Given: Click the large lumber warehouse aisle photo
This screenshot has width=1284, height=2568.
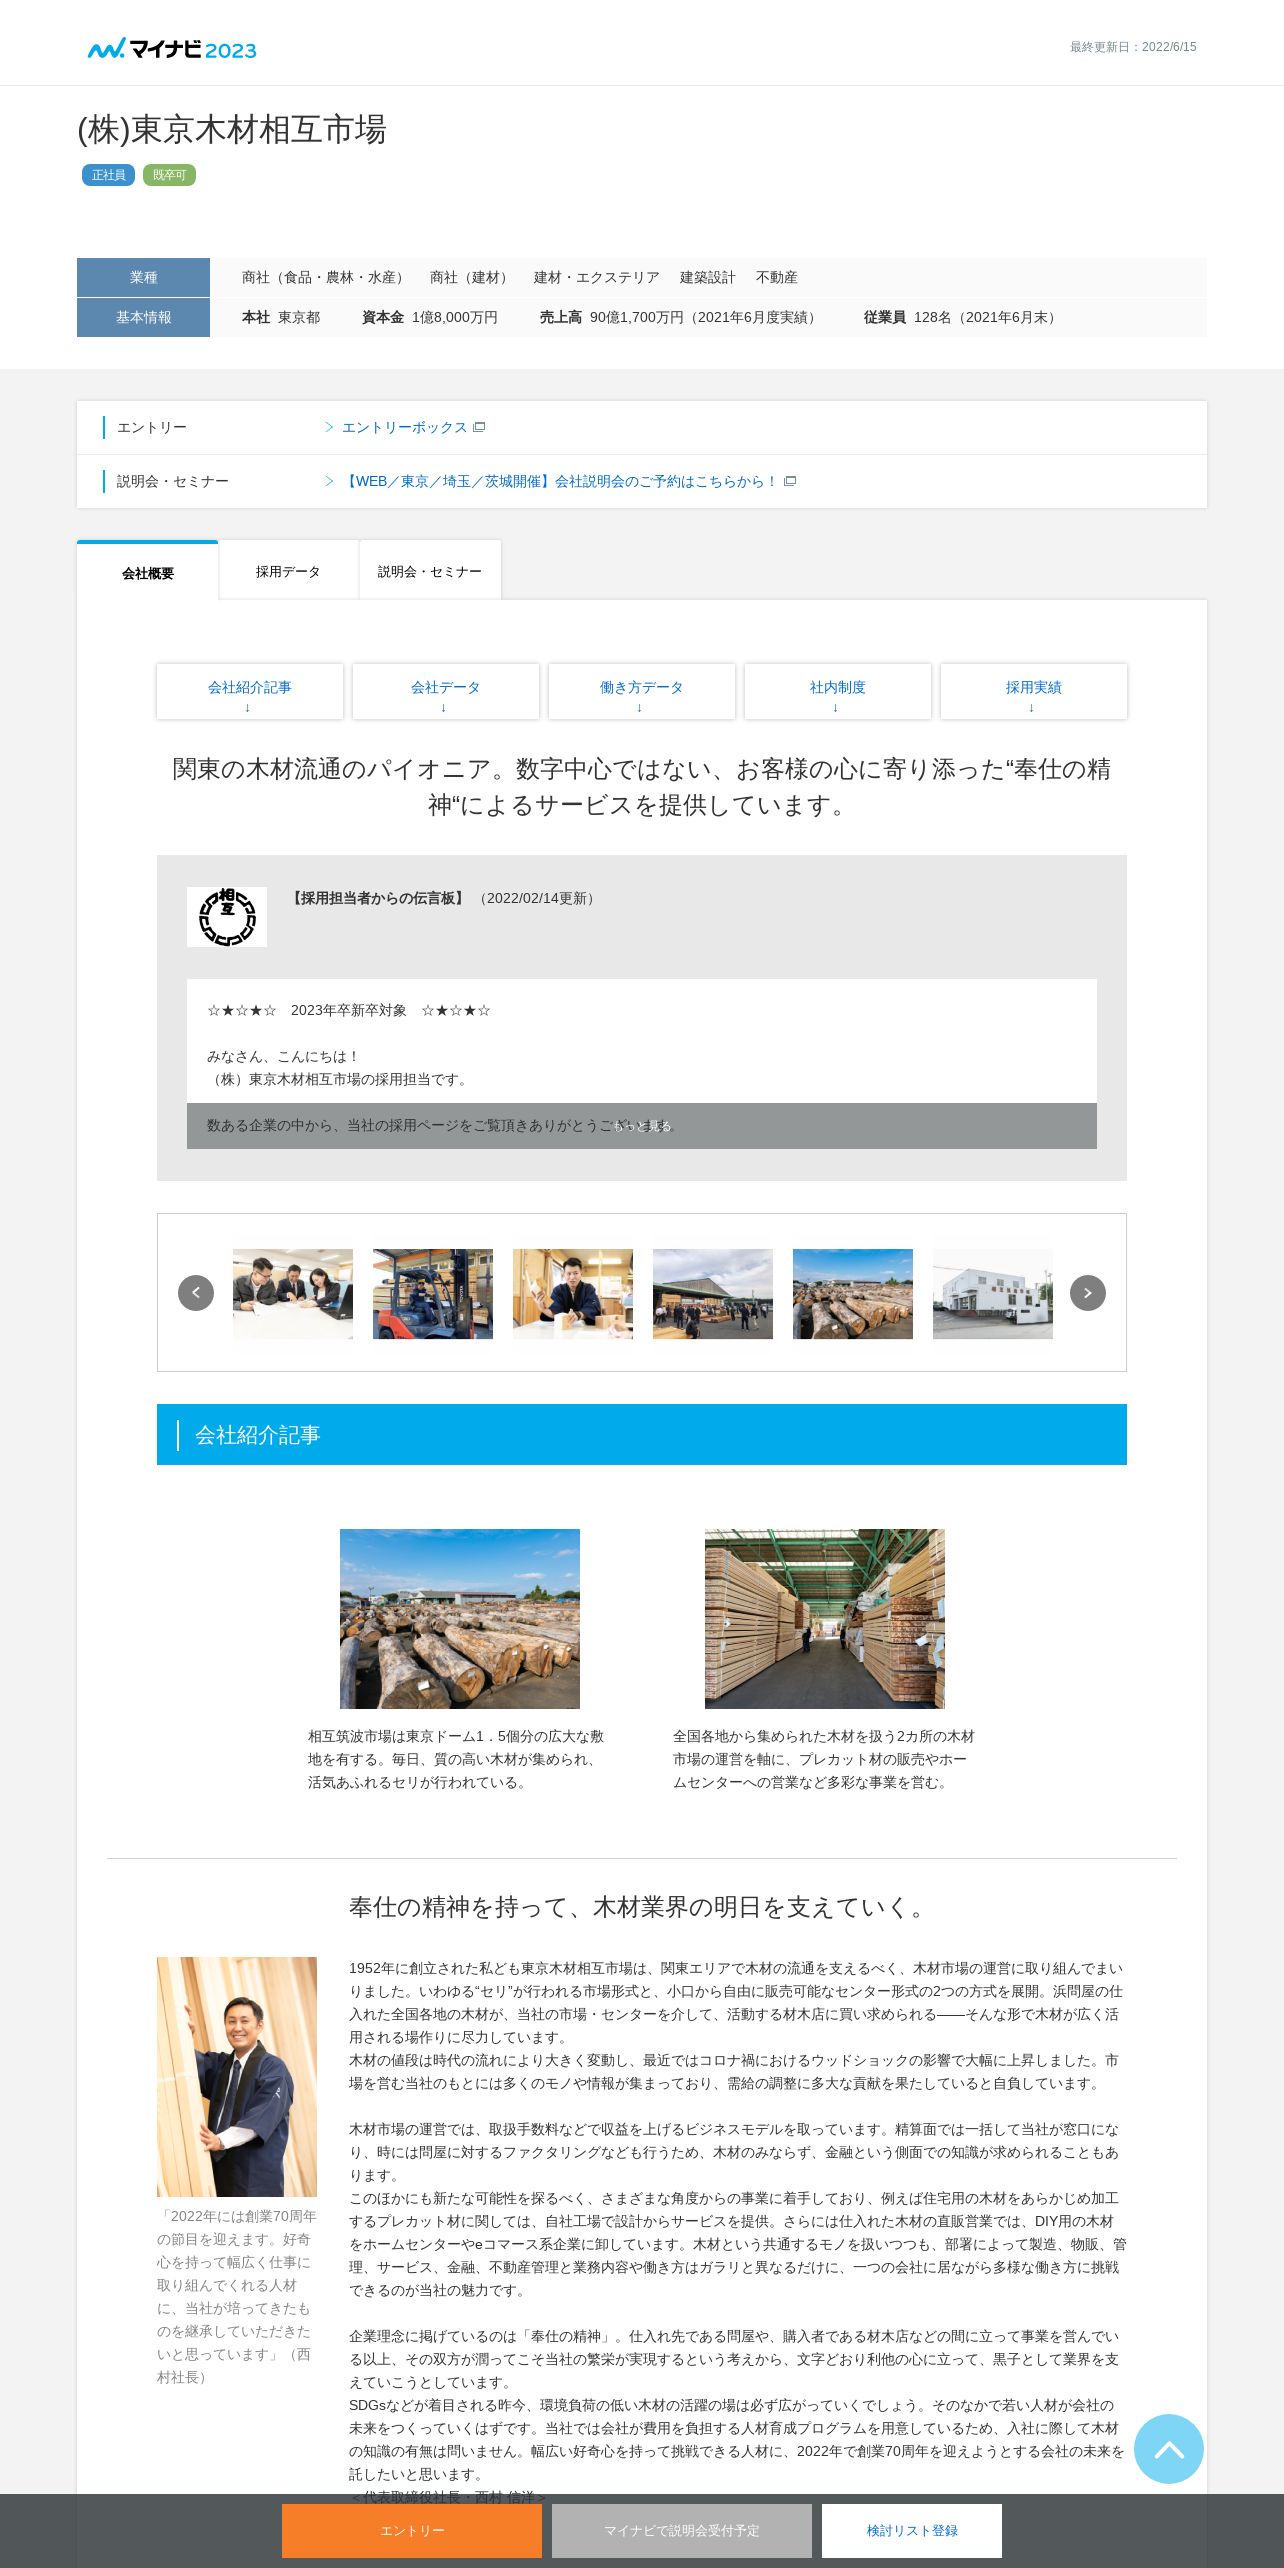Looking at the screenshot, I should coord(825,1618).
